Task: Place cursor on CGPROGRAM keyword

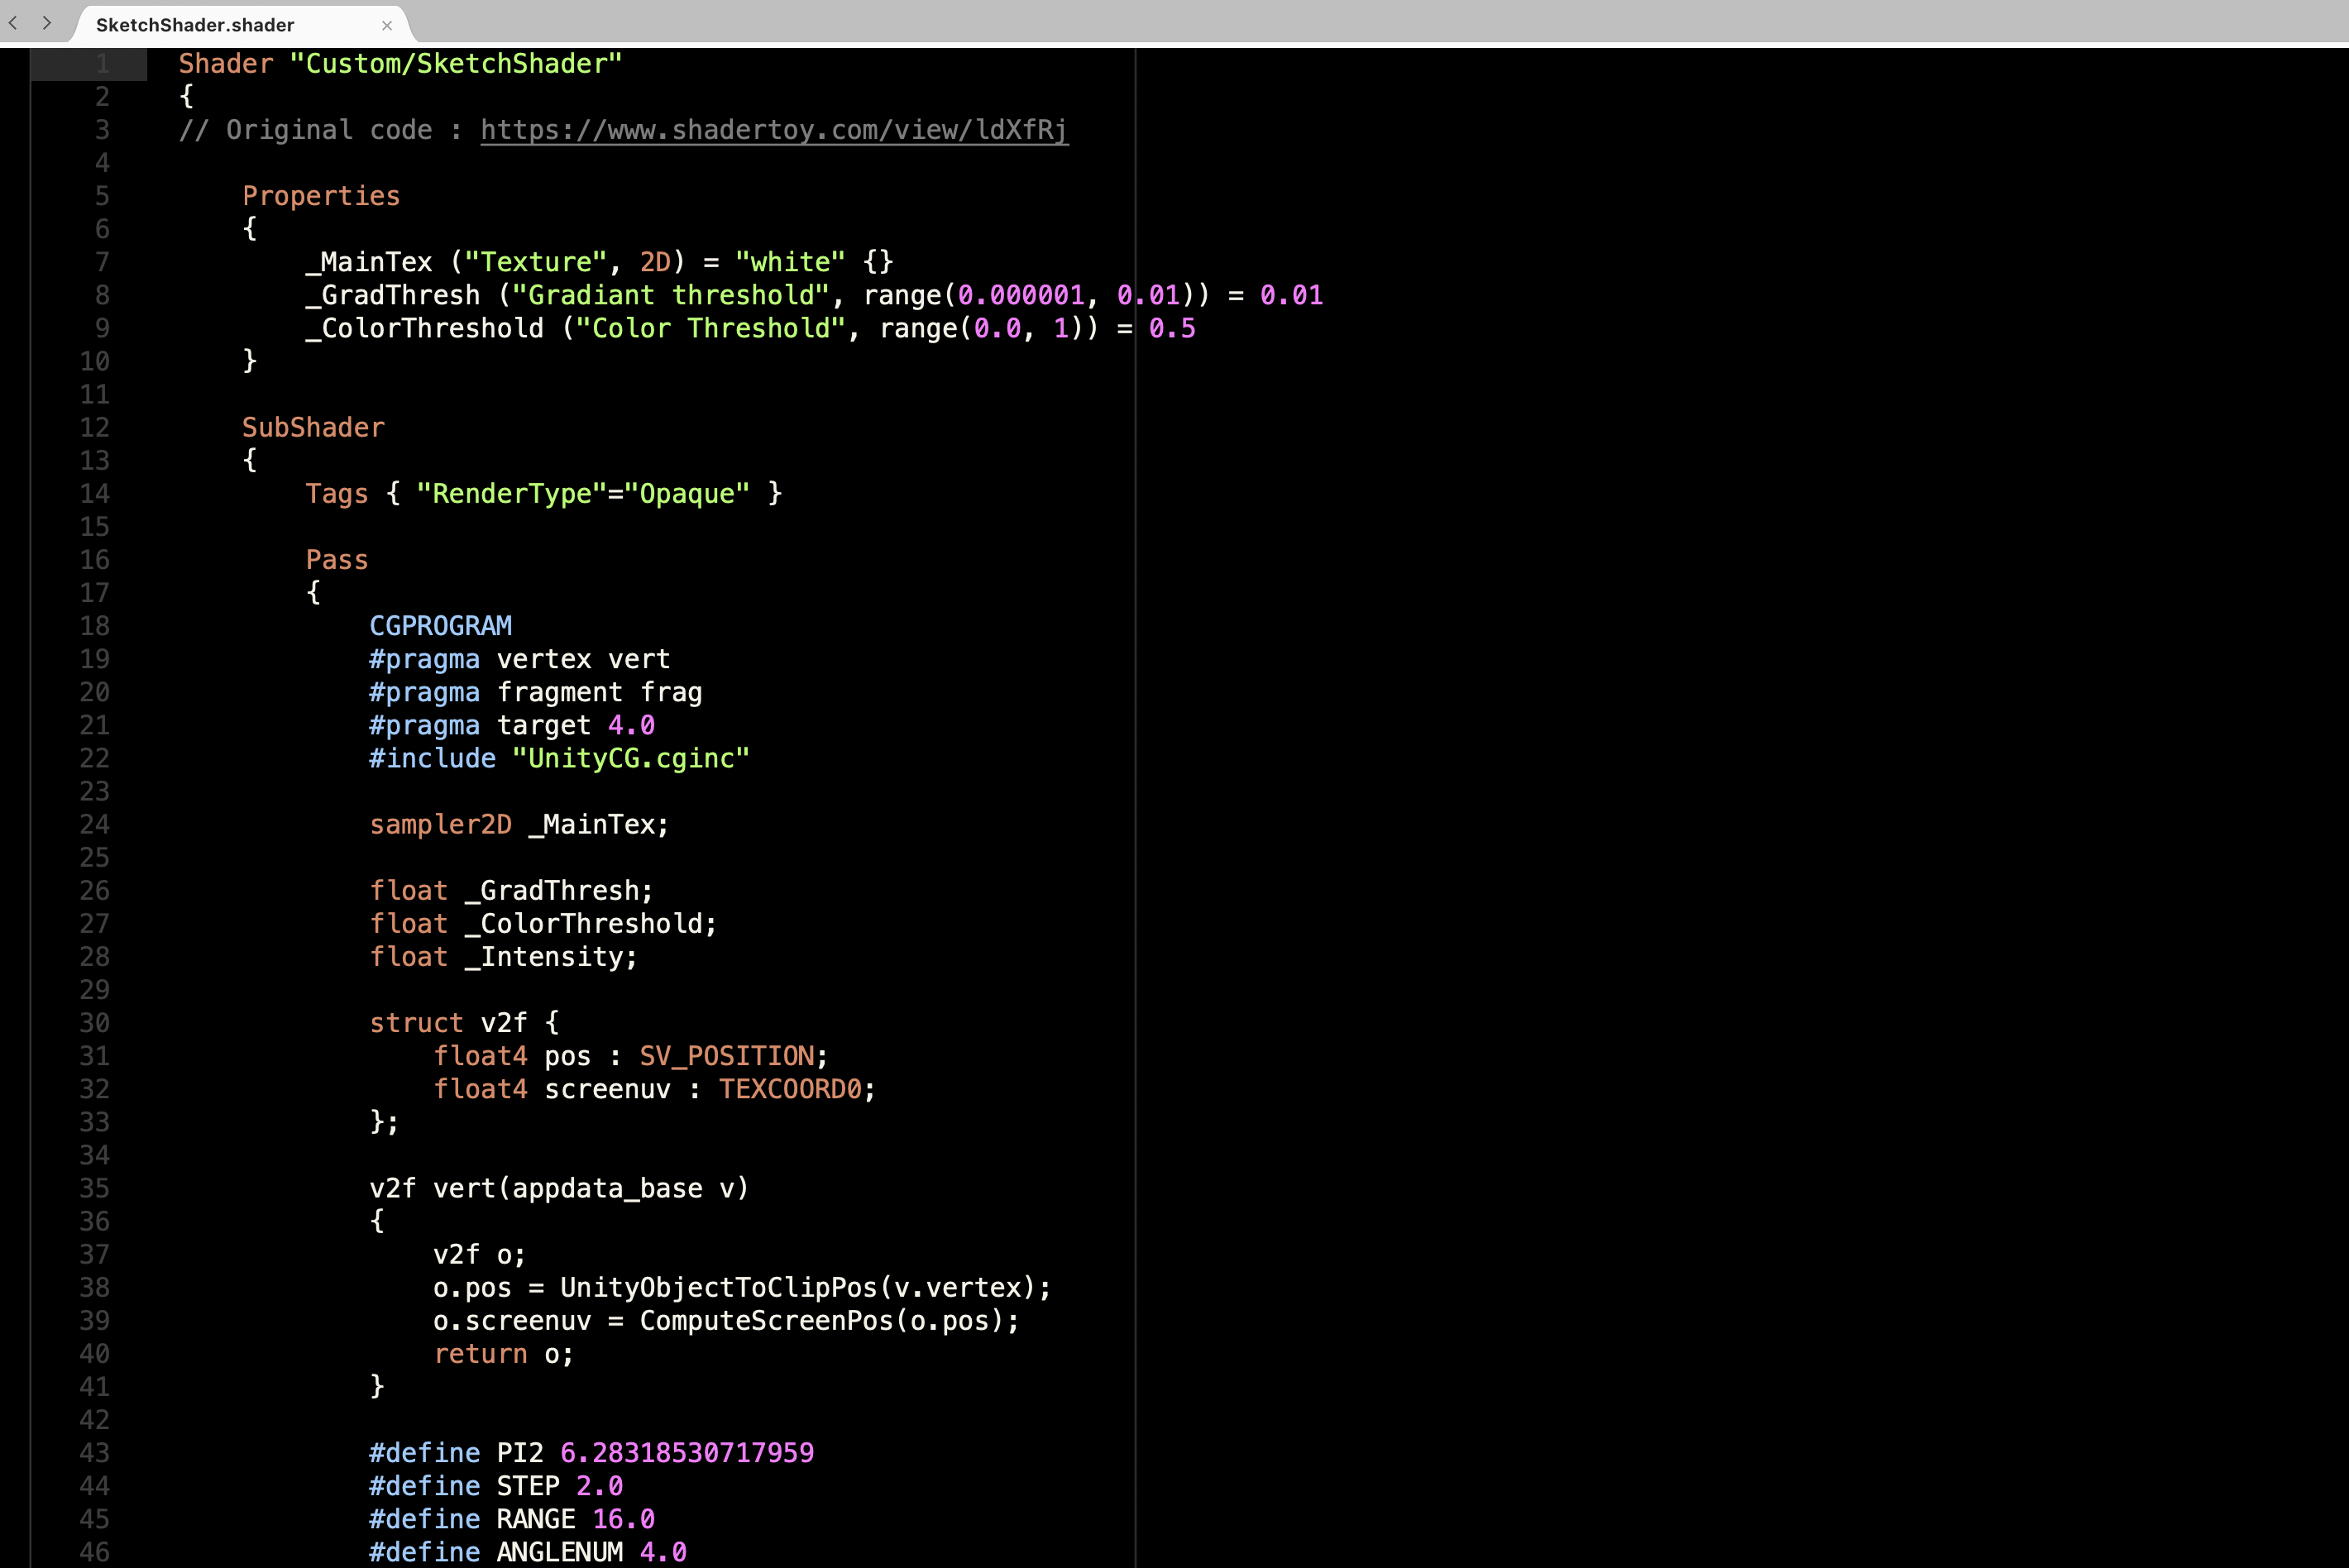Action: click(440, 626)
